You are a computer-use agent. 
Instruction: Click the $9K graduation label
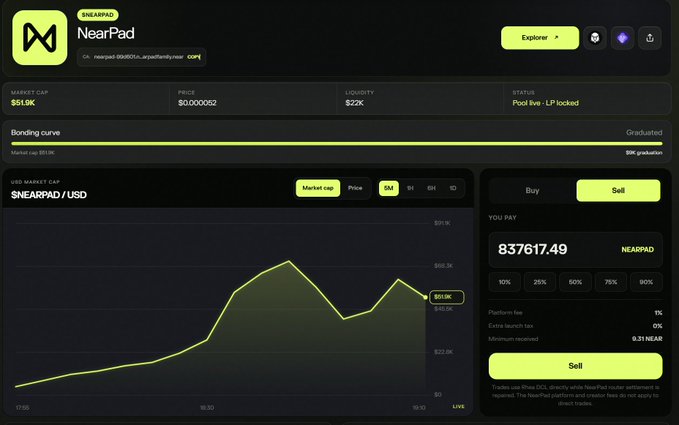tap(643, 153)
